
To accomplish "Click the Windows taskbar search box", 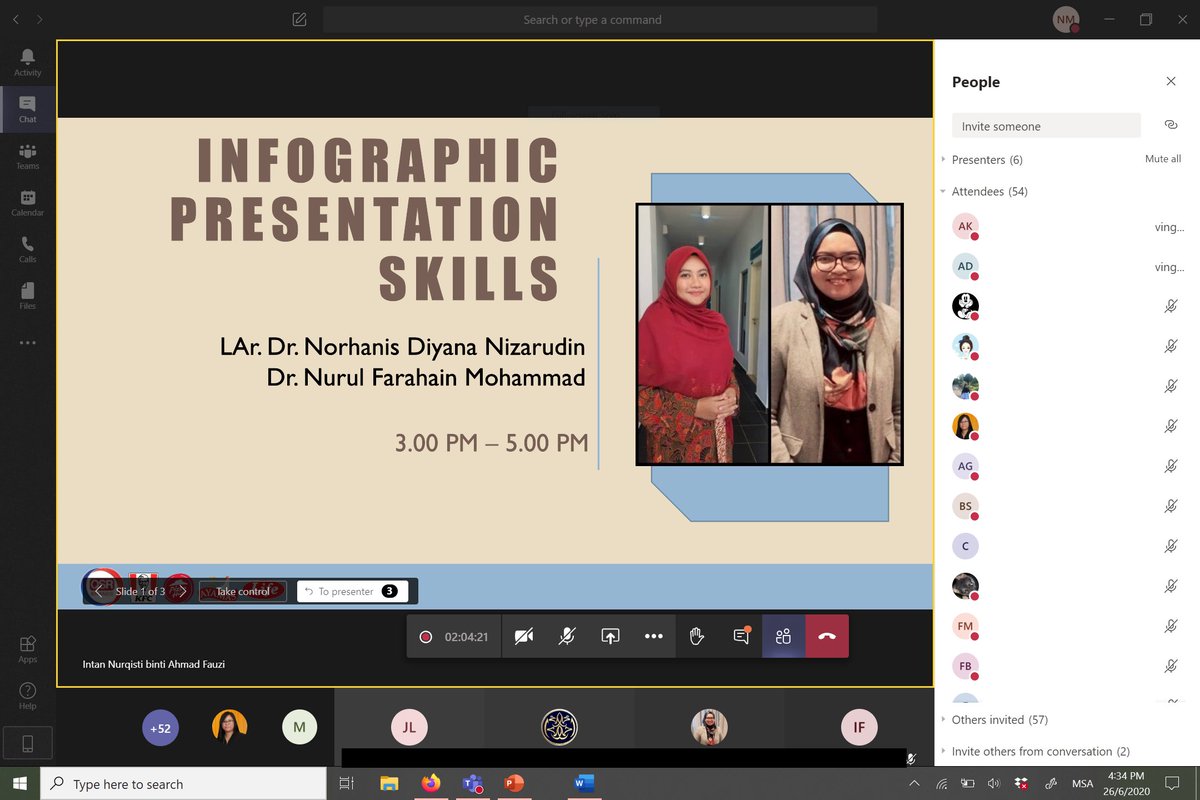I will pos(183,784).
